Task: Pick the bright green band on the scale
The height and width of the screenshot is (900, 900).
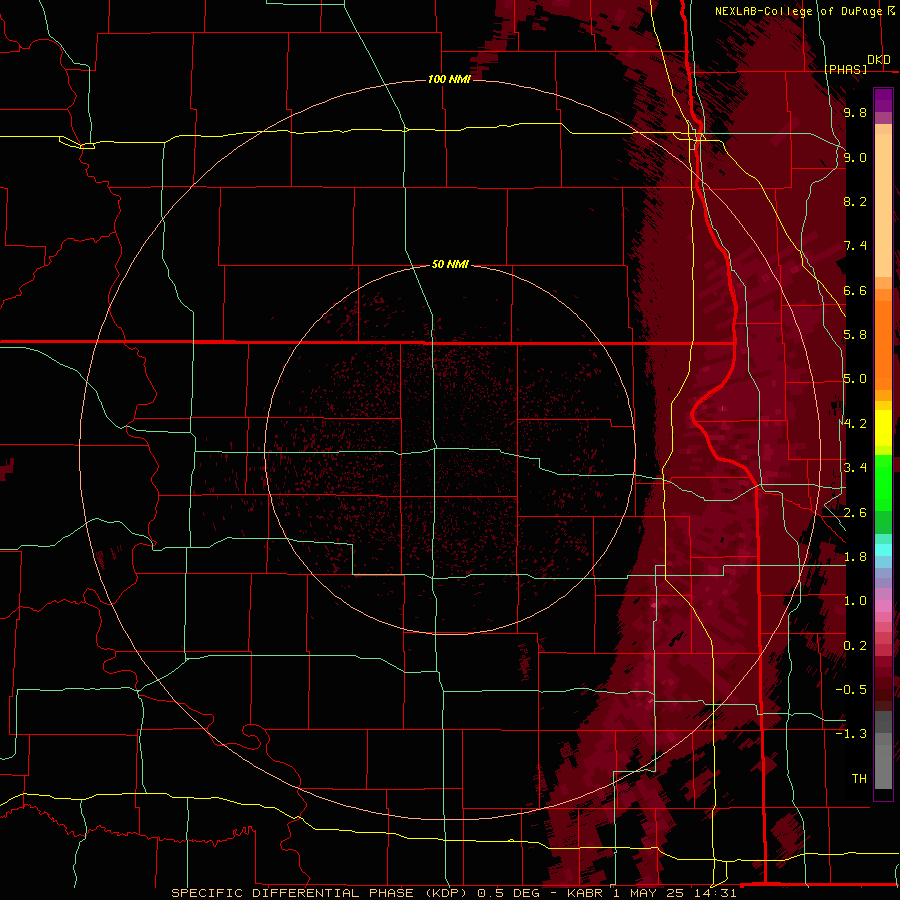Action: pyautogui.click(x=883, y=482)
